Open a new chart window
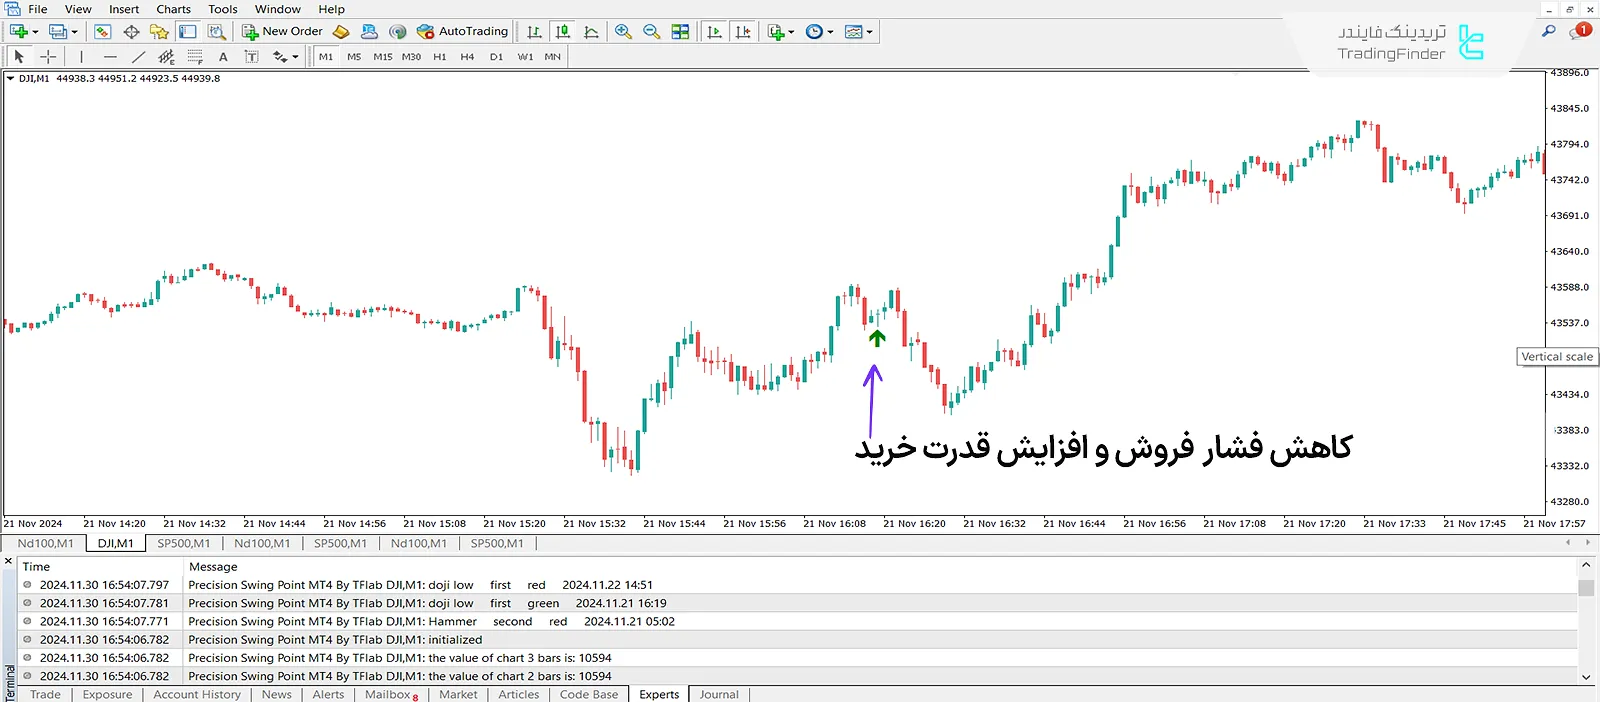Image resolution: width=1600 pixels, height=702 pixels. click(17, 32)
